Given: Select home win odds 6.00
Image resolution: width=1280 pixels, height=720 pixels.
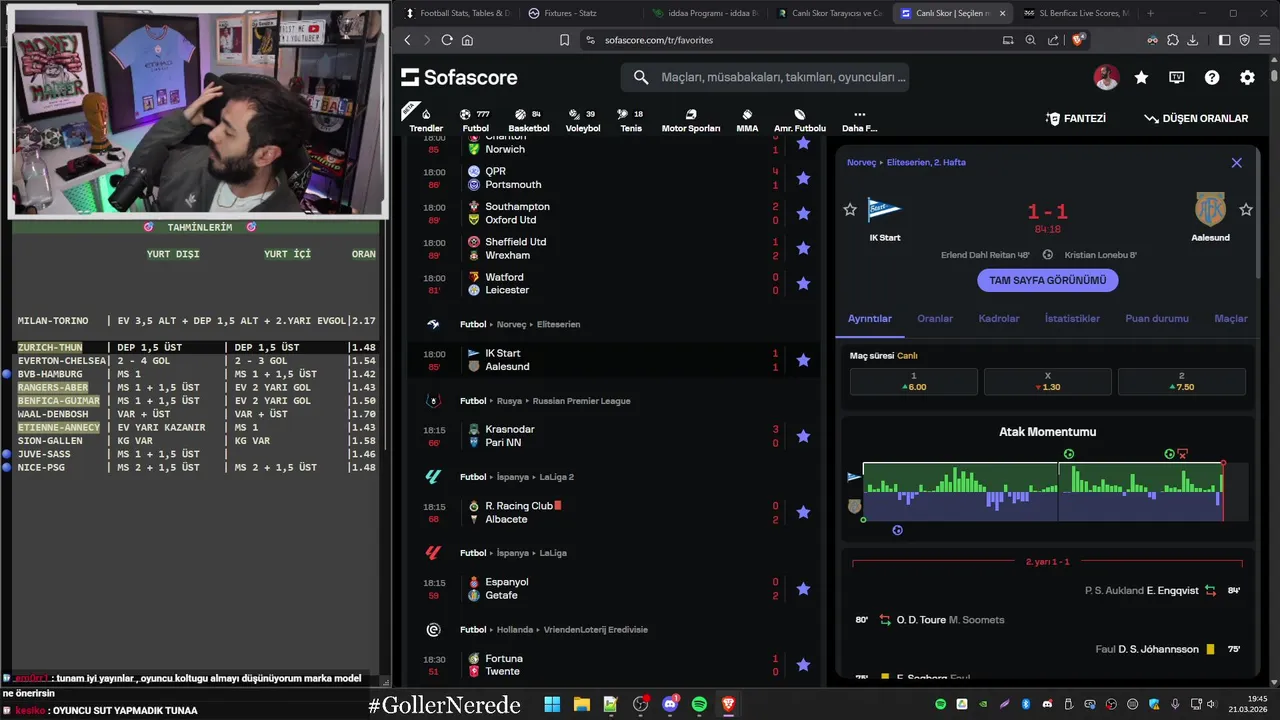Looking at the screenshot, I should pos(914,381).
